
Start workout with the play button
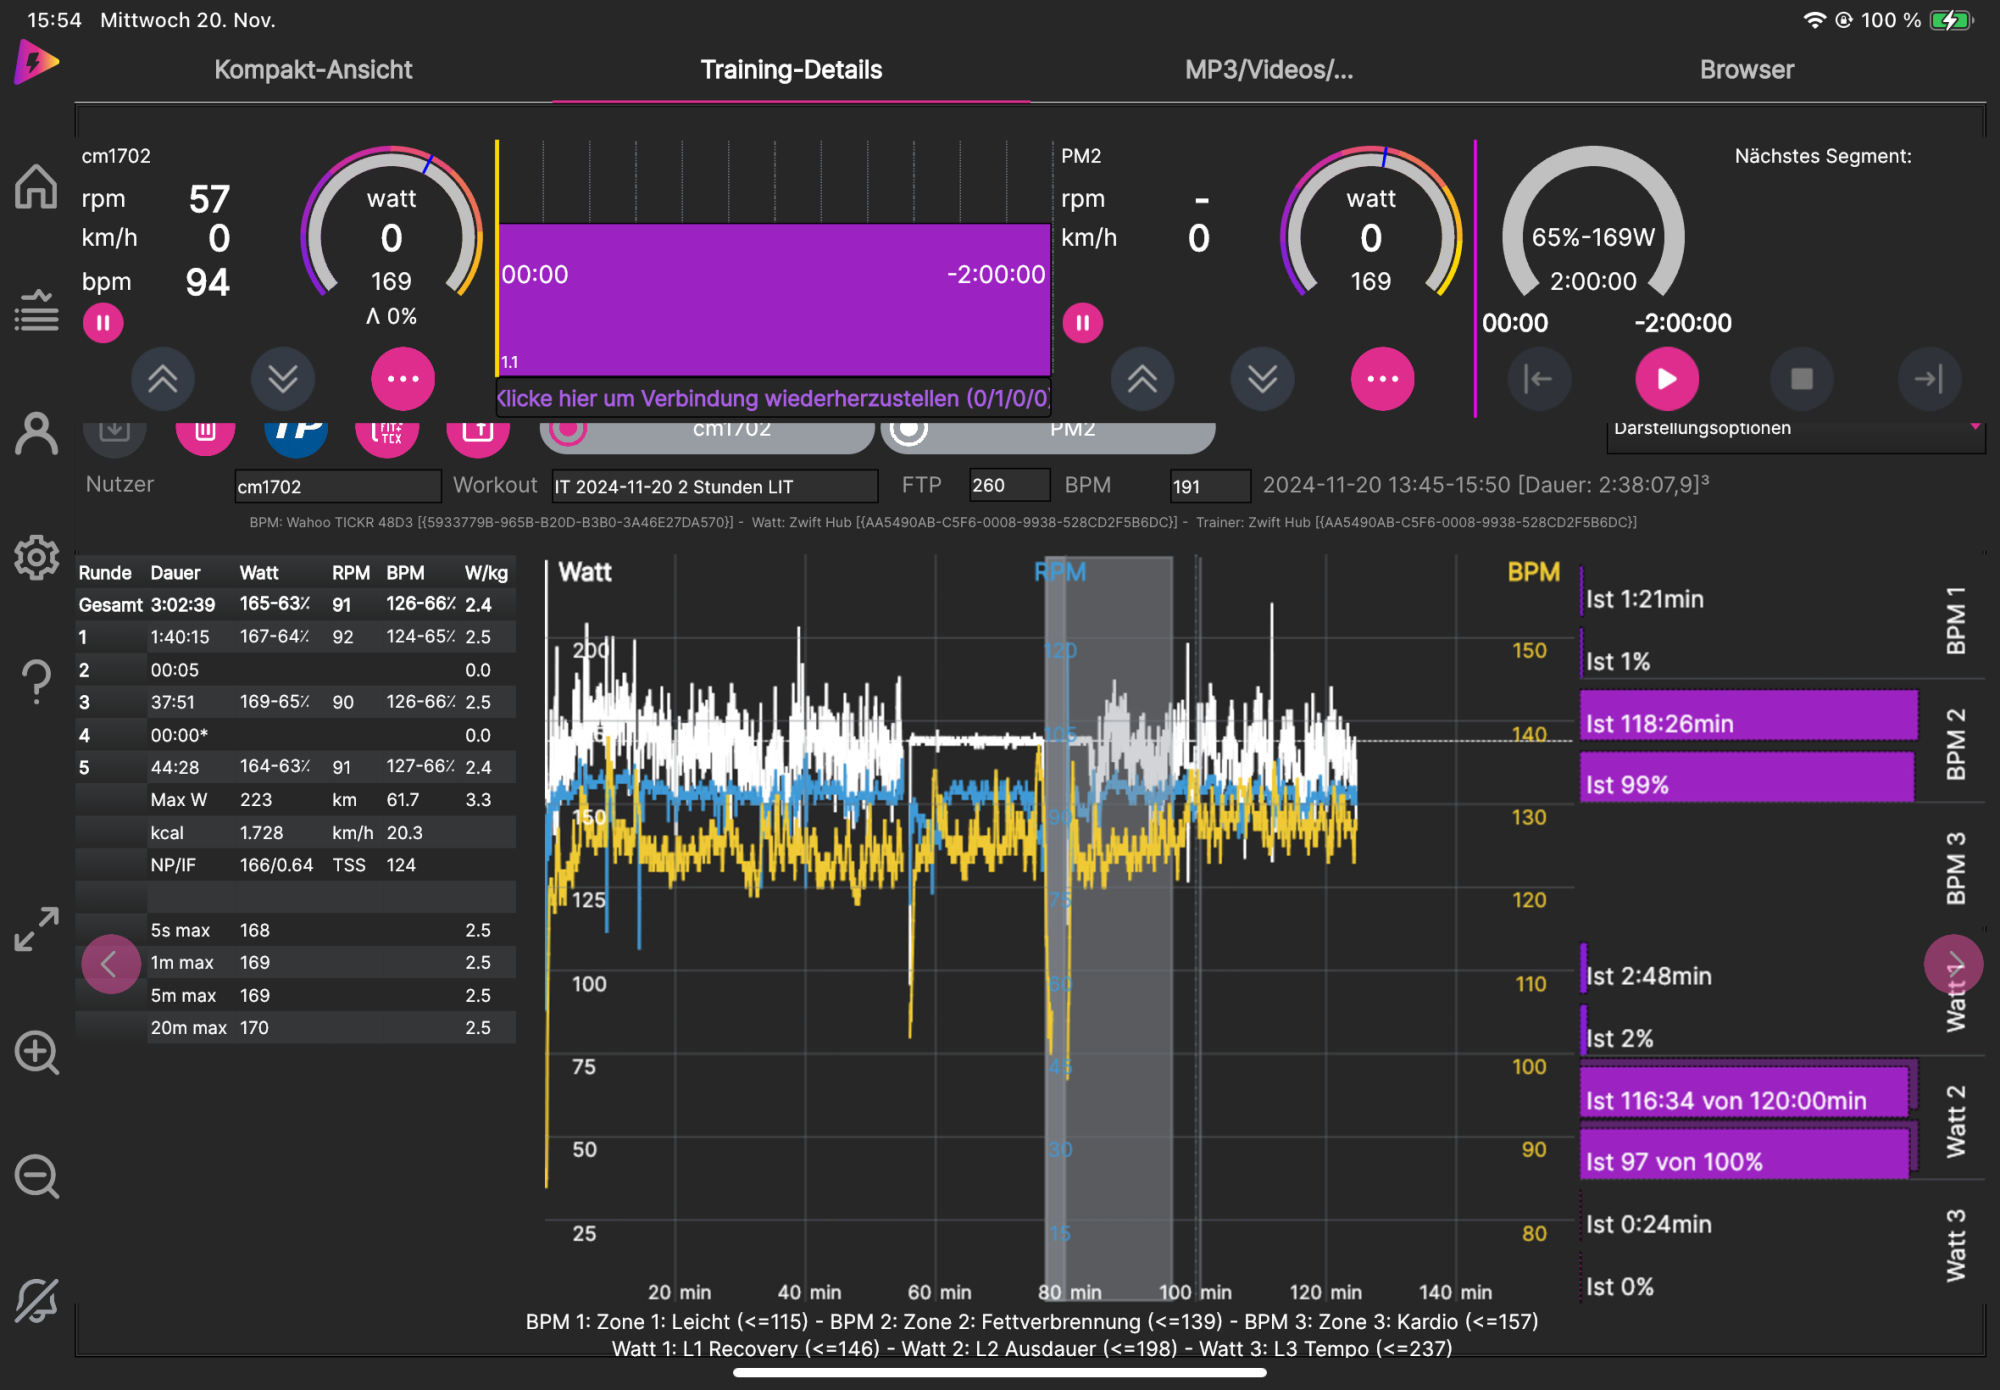(1667, 379)
